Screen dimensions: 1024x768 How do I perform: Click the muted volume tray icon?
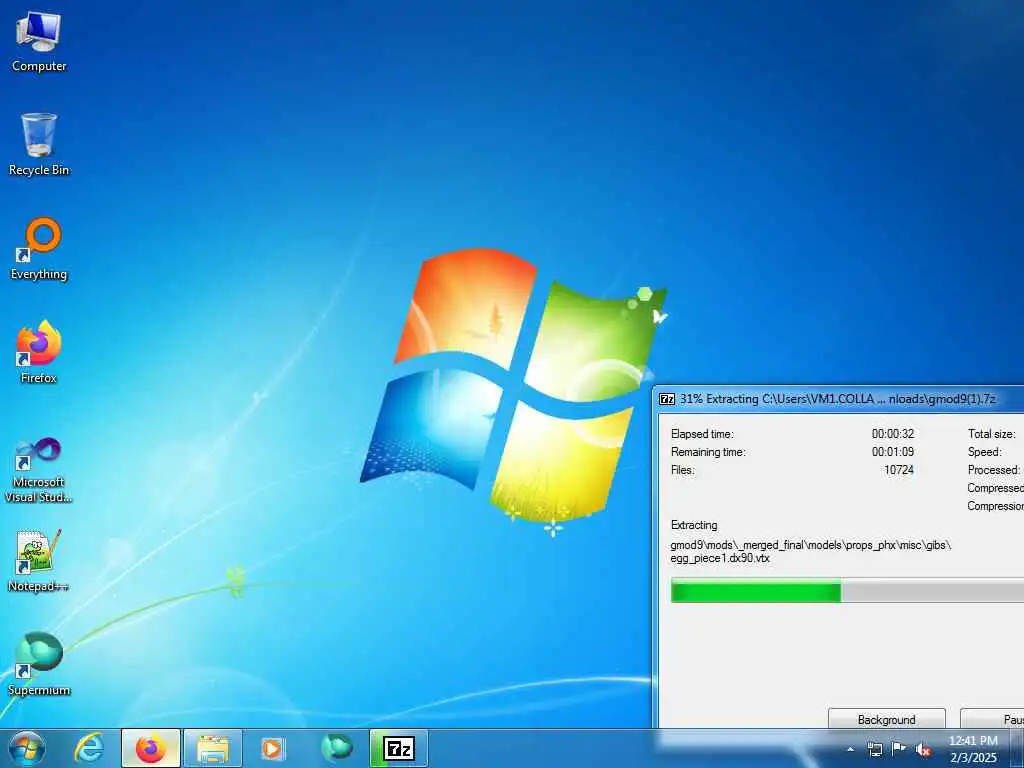pyautogui.click(x=923, y=749)
